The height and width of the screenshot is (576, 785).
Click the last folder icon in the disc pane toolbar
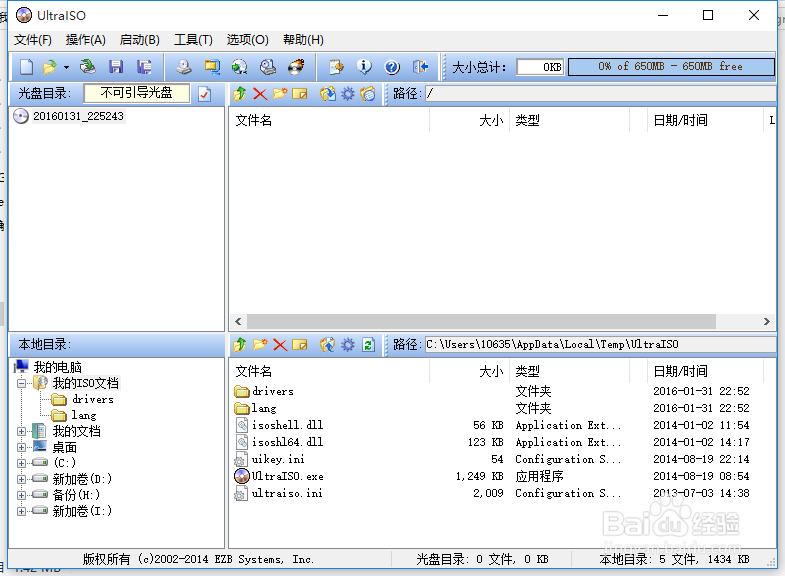pos(367,94)
